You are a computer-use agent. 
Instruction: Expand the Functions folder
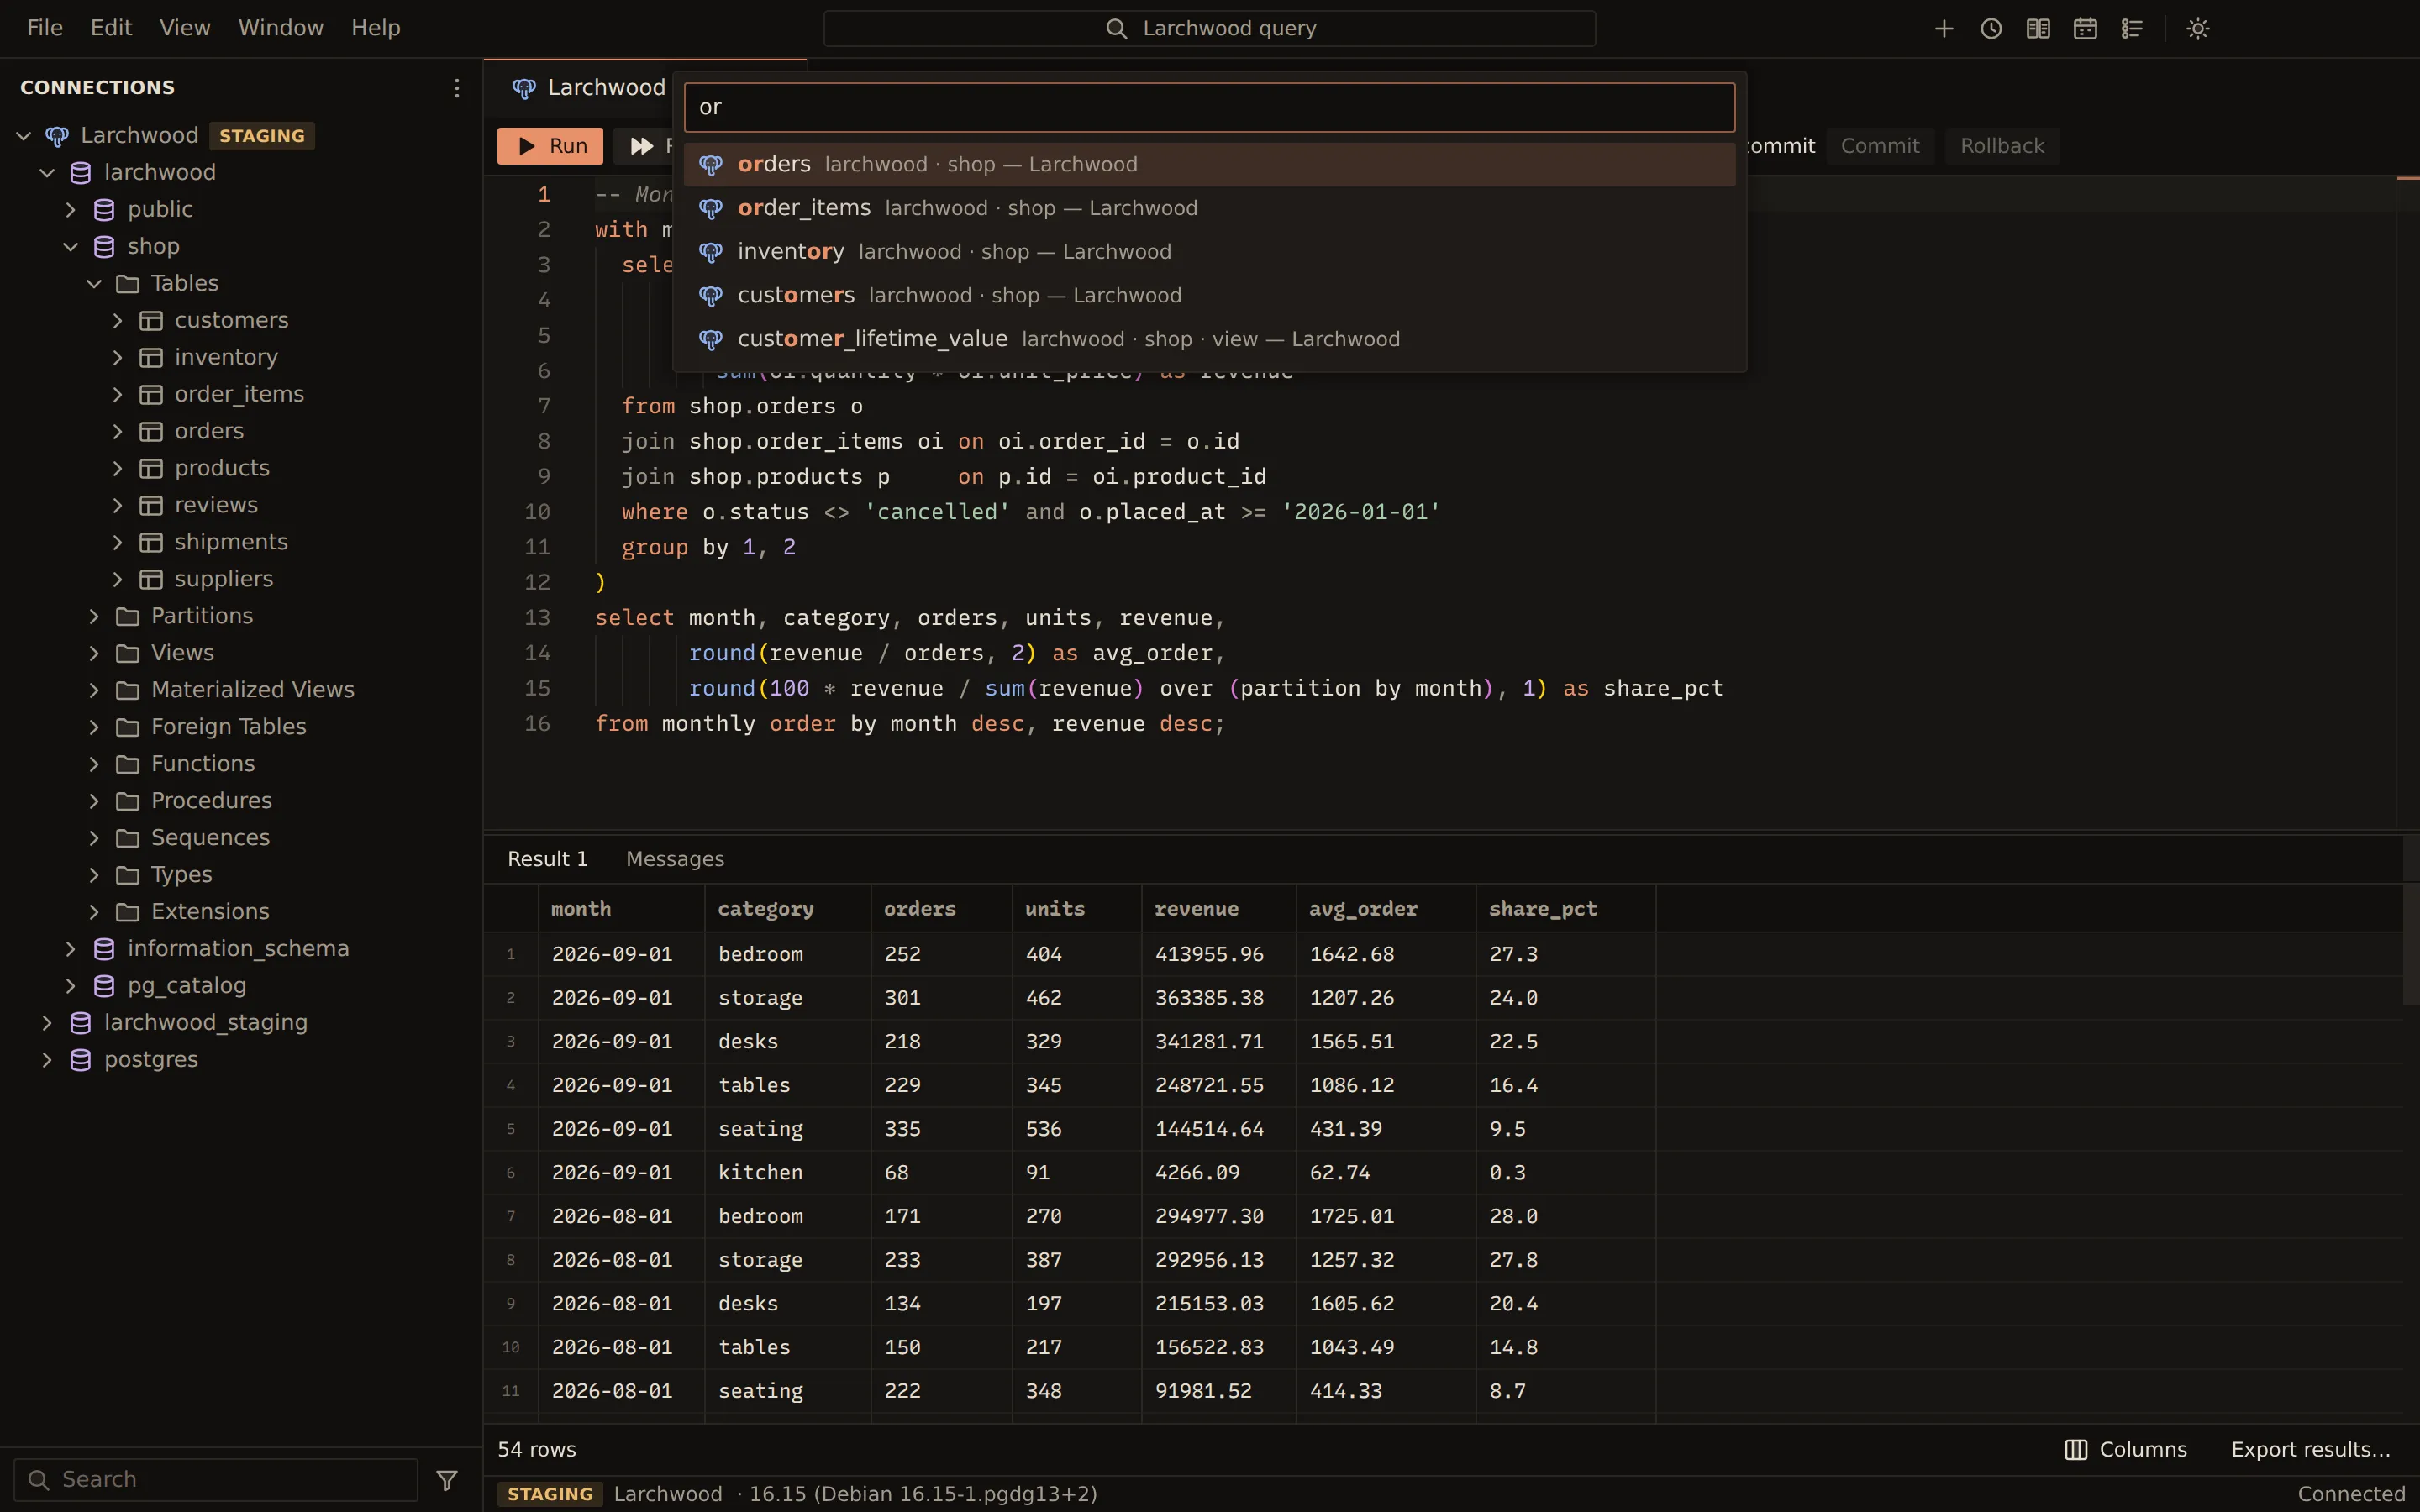tap(94, 764)
